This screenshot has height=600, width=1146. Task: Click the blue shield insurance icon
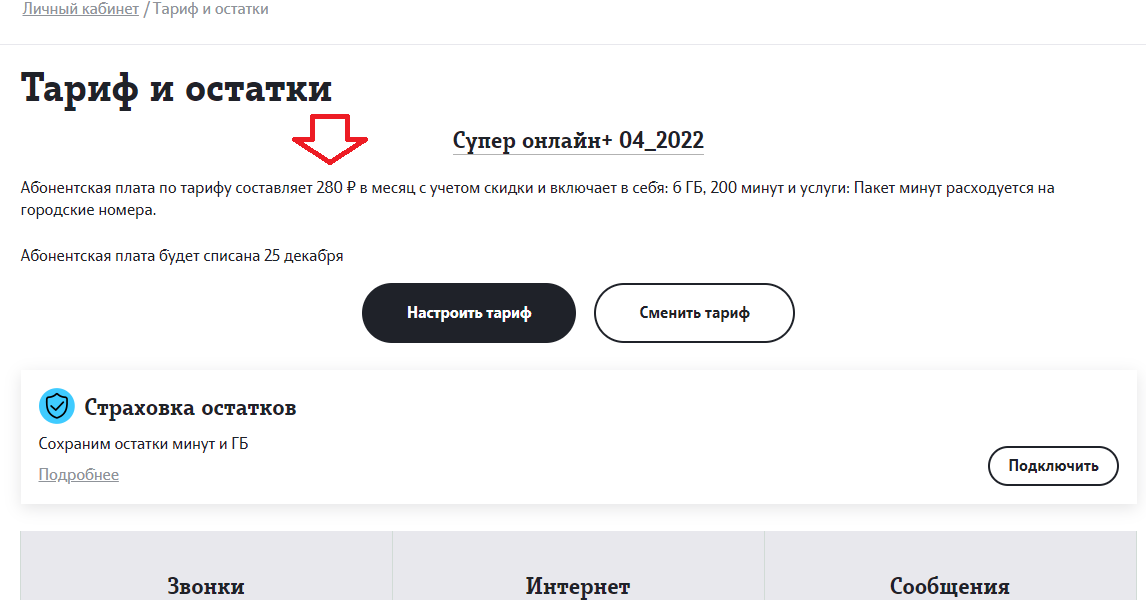[56, 406]
